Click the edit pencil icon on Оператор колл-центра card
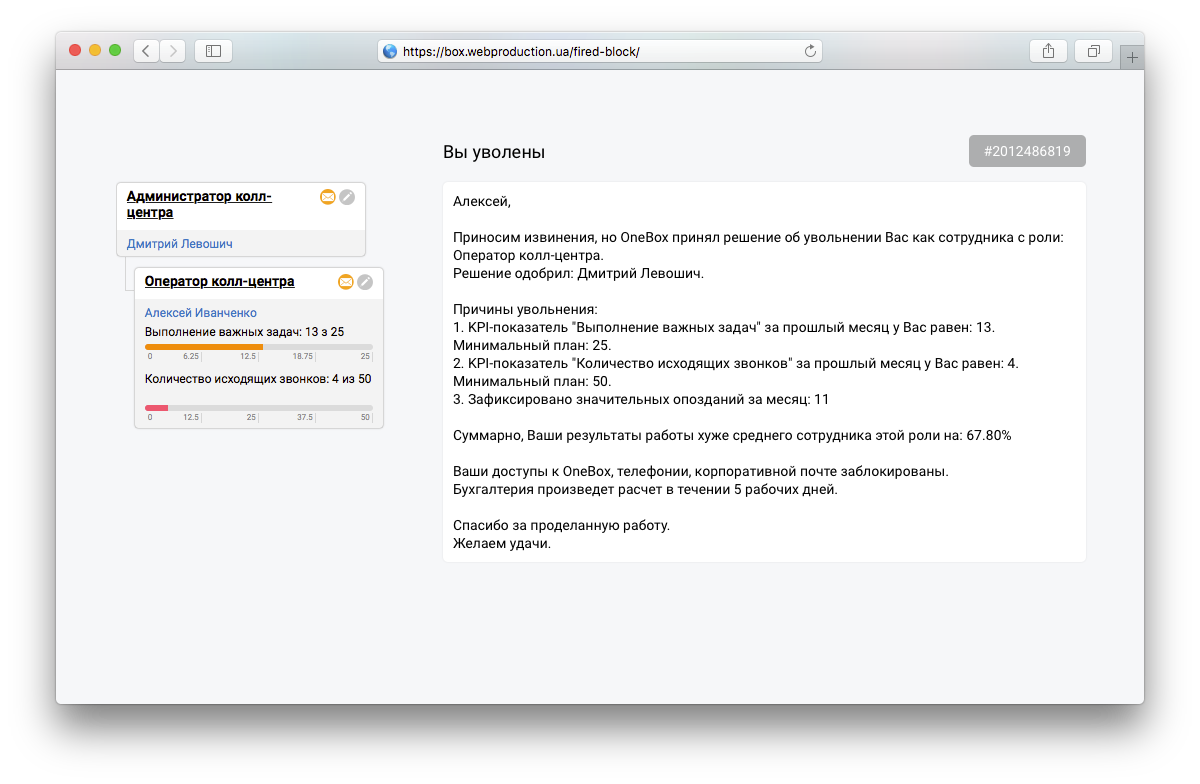Screen dimensions: 1200x784 click(x=365, y=282)
